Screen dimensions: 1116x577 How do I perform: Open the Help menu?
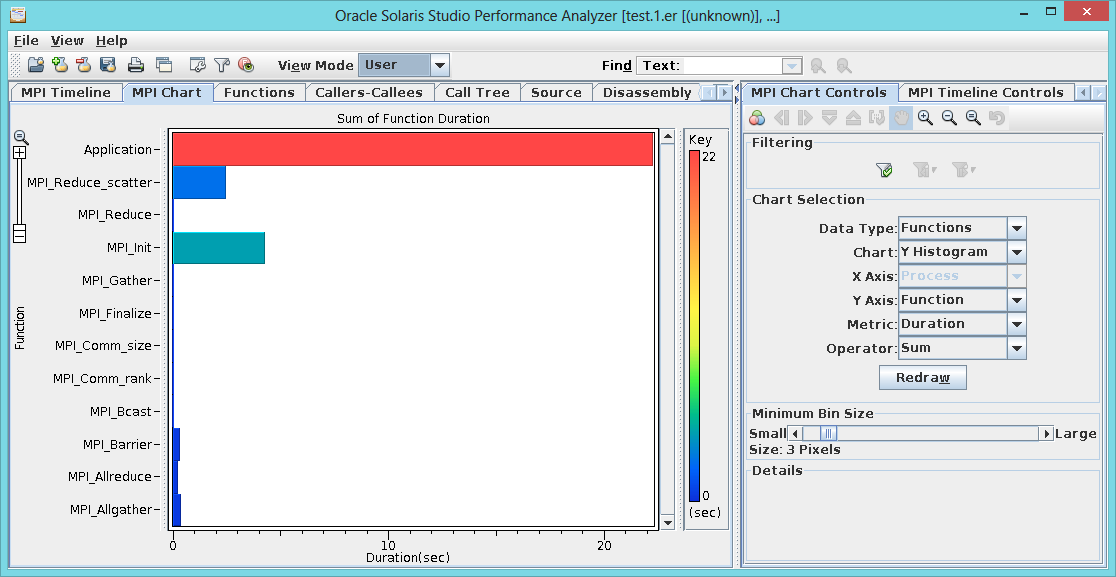pos(112,41)
